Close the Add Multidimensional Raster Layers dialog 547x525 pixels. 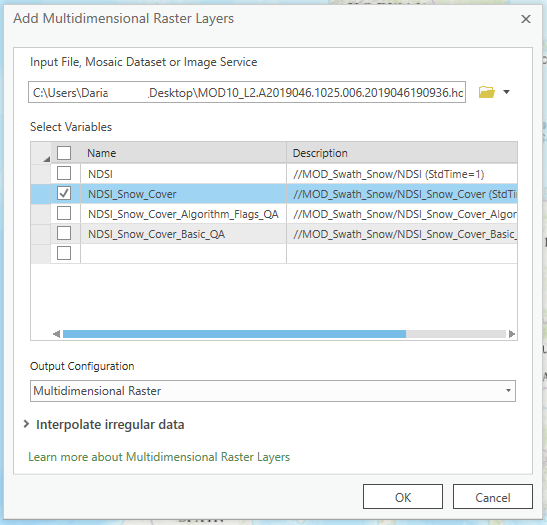pos(526,19)
